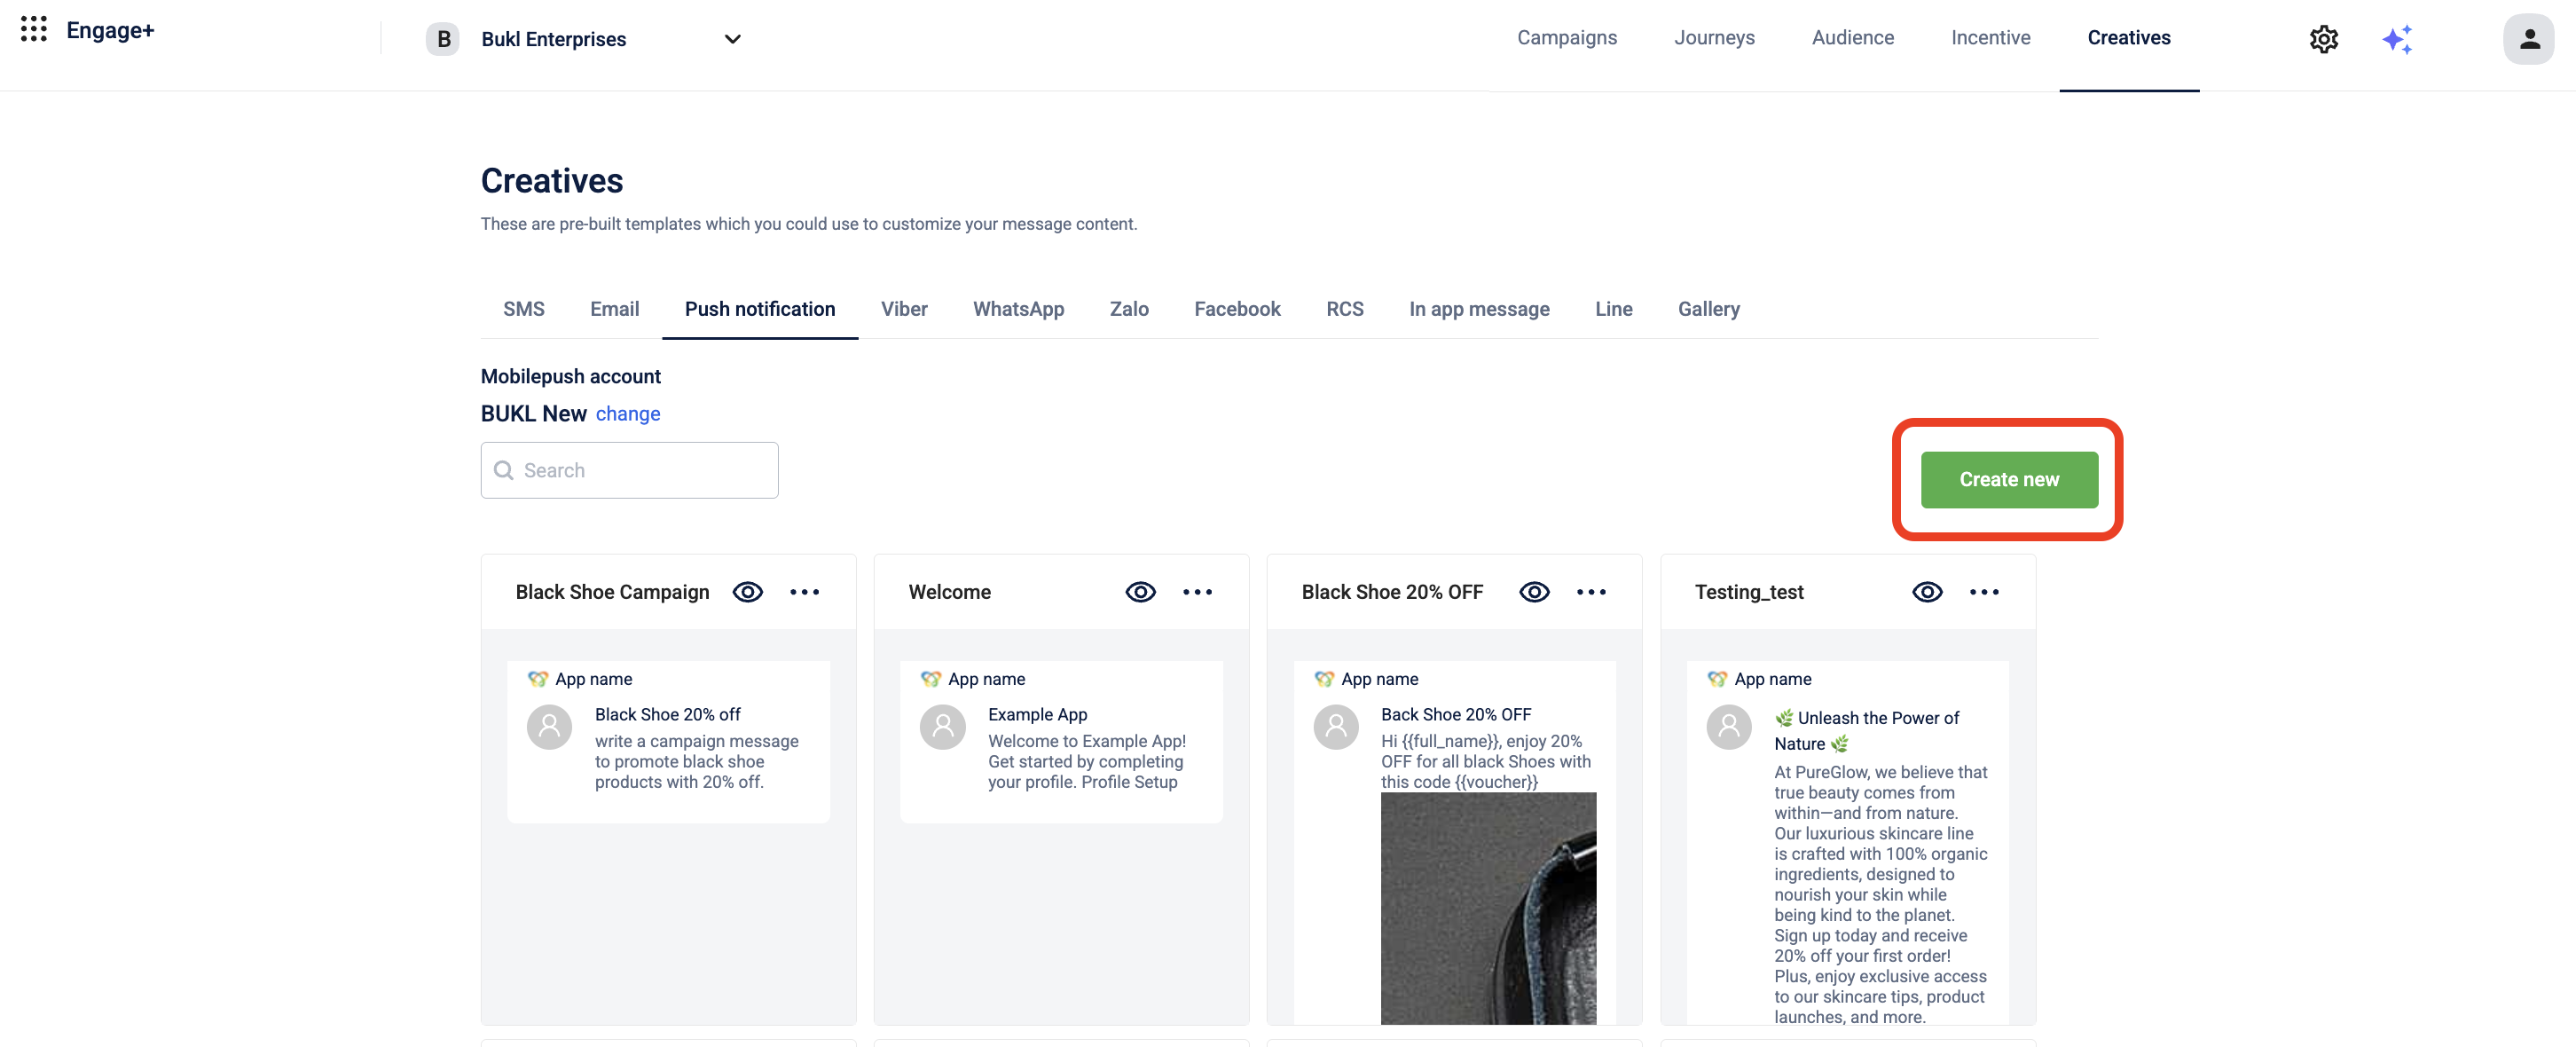Switch to the Facebook tab
Viewport: 2576px width, 1047px height.
(1237, 309)
